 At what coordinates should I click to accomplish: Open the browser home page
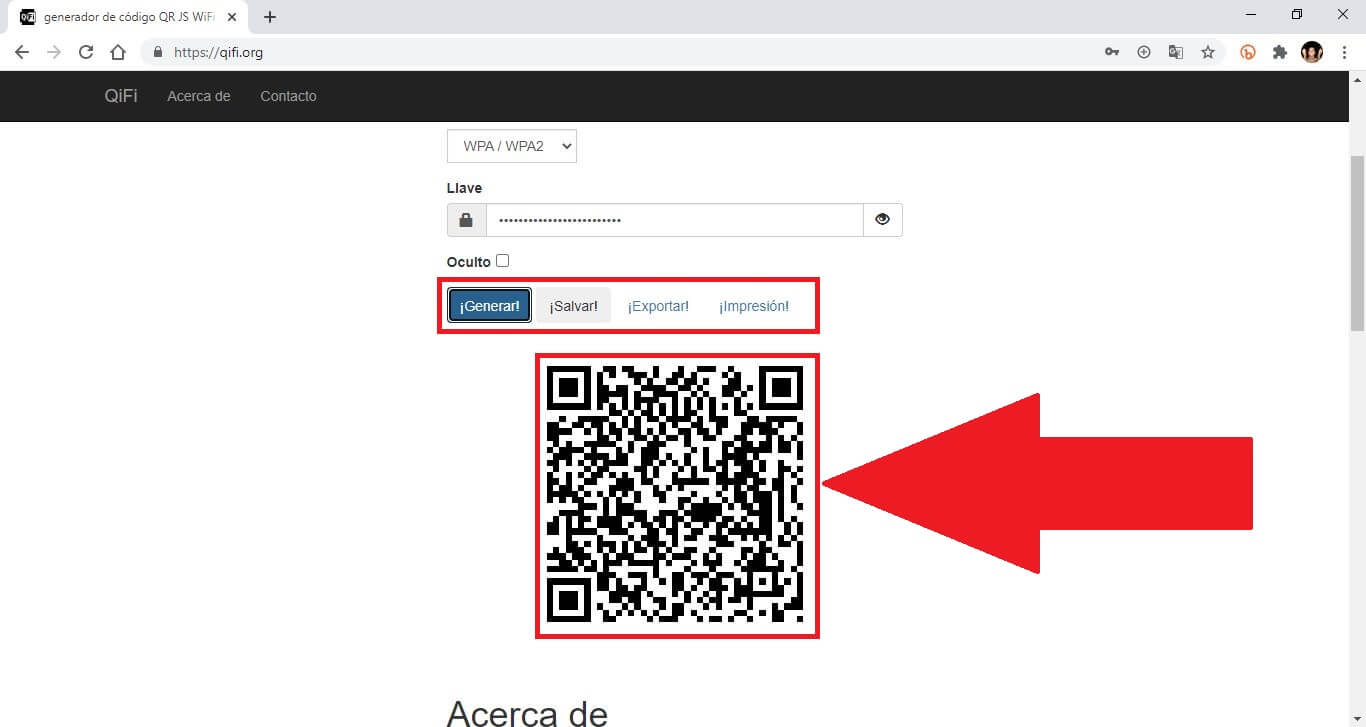118,52
